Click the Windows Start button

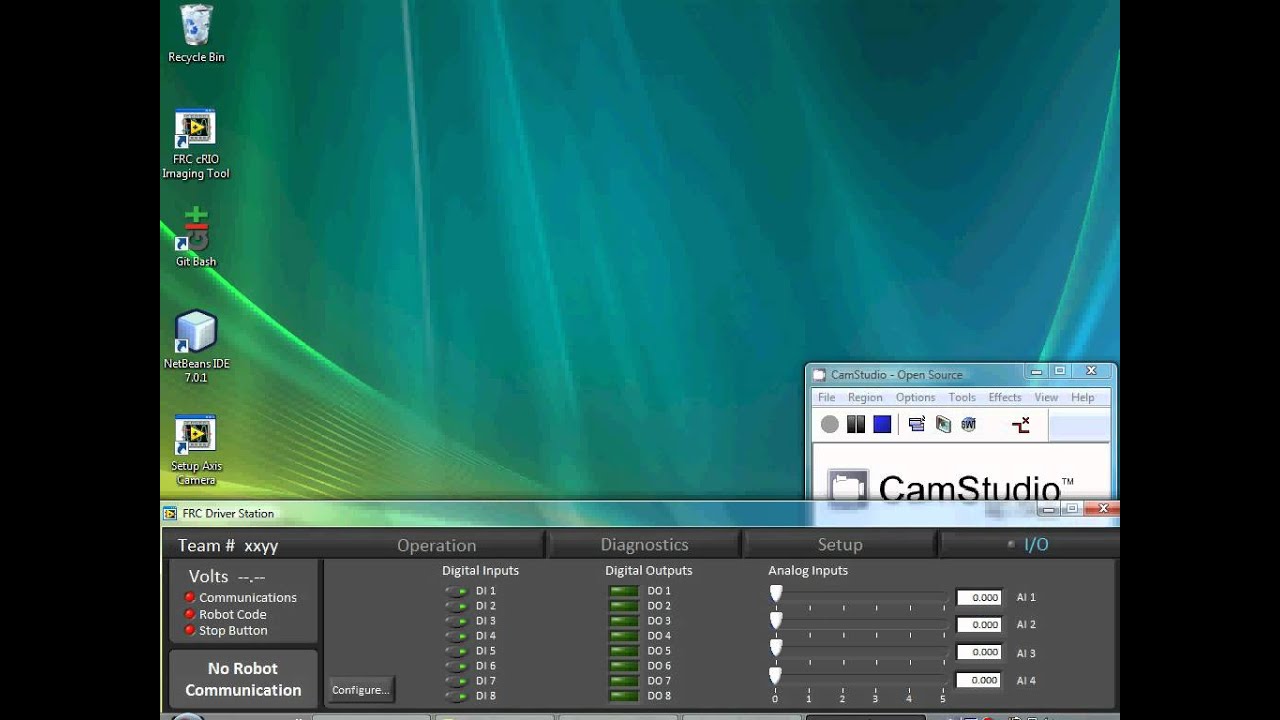187,716
